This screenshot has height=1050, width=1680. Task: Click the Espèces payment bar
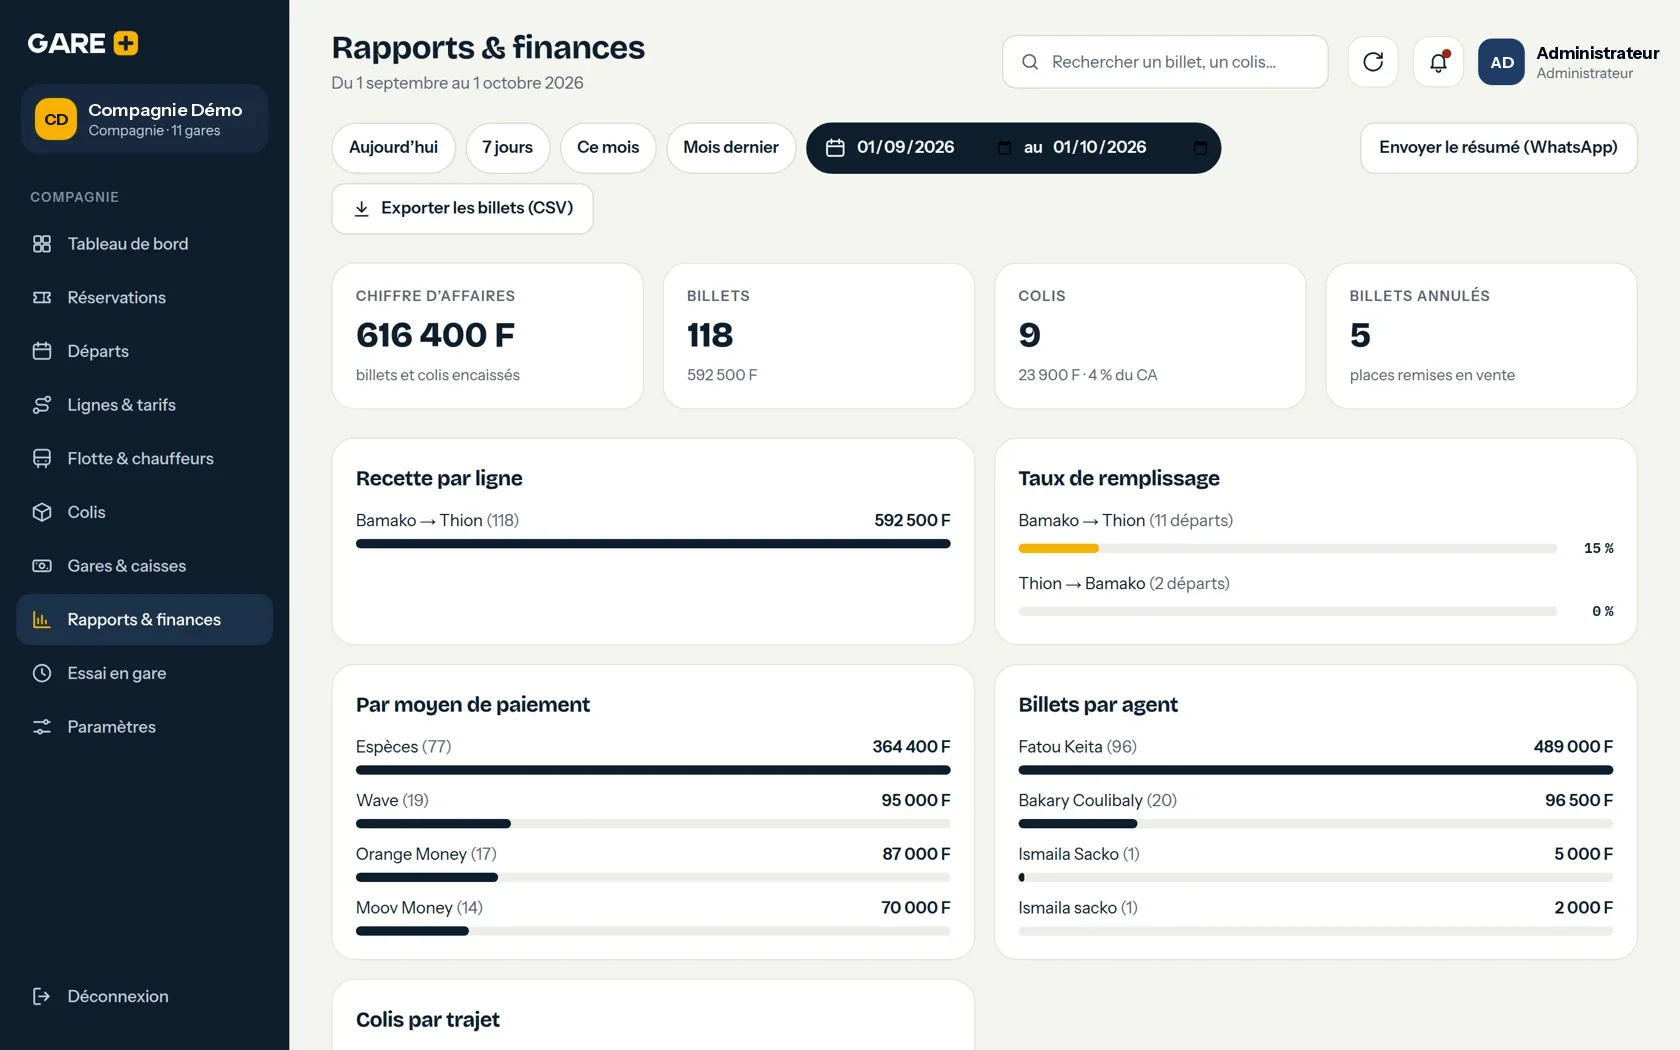653,770
